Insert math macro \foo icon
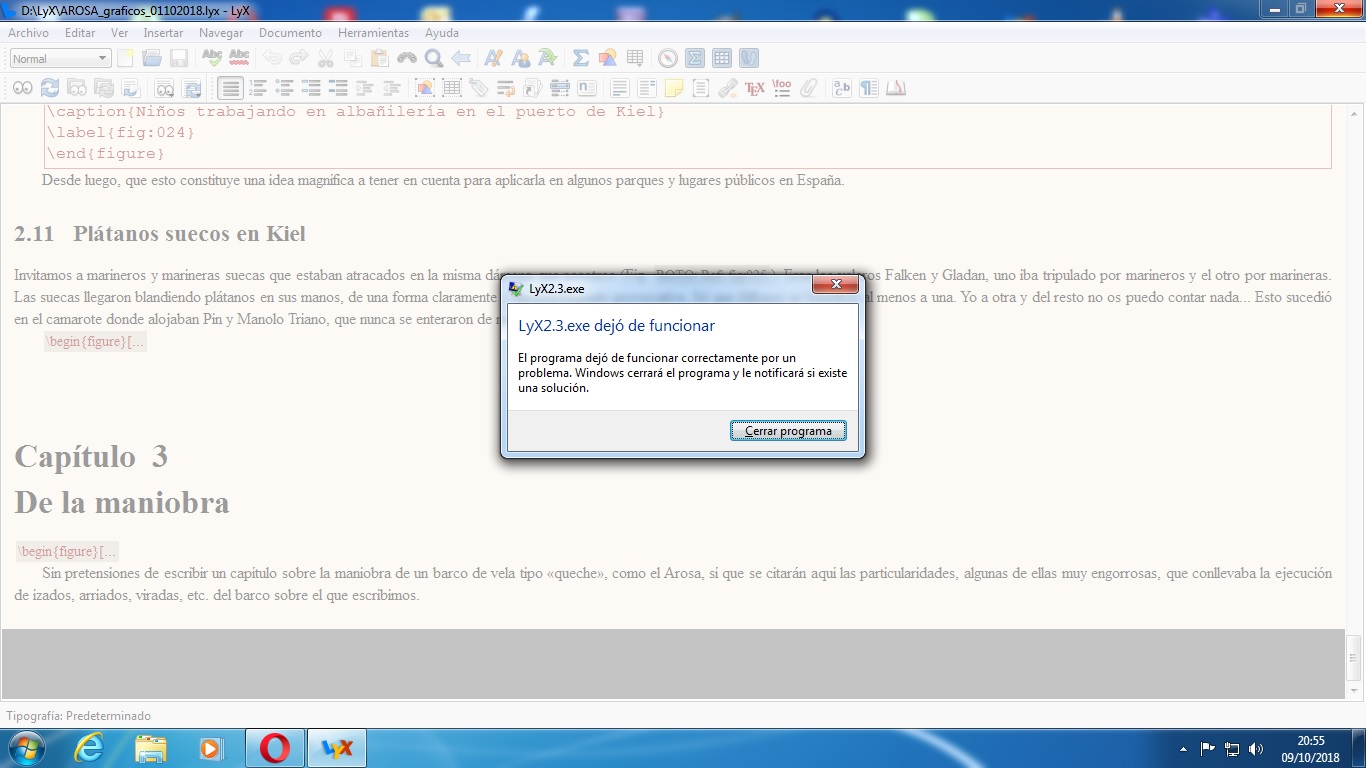The image size is (1366, 768). click(x=782, y=88)
